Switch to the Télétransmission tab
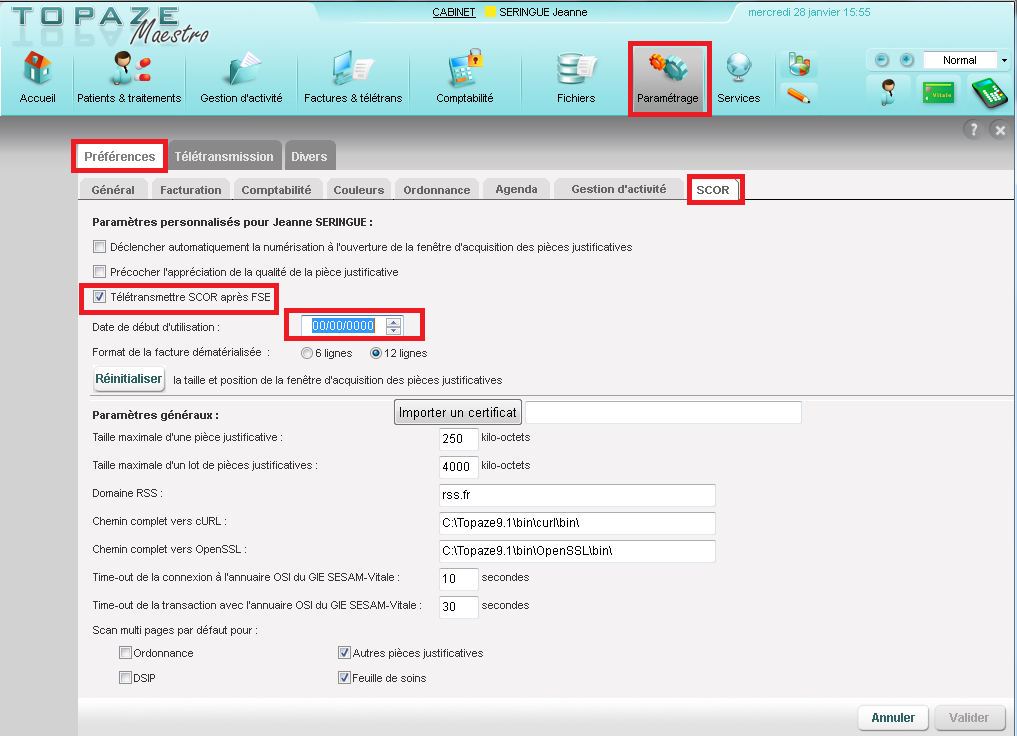 224,156
